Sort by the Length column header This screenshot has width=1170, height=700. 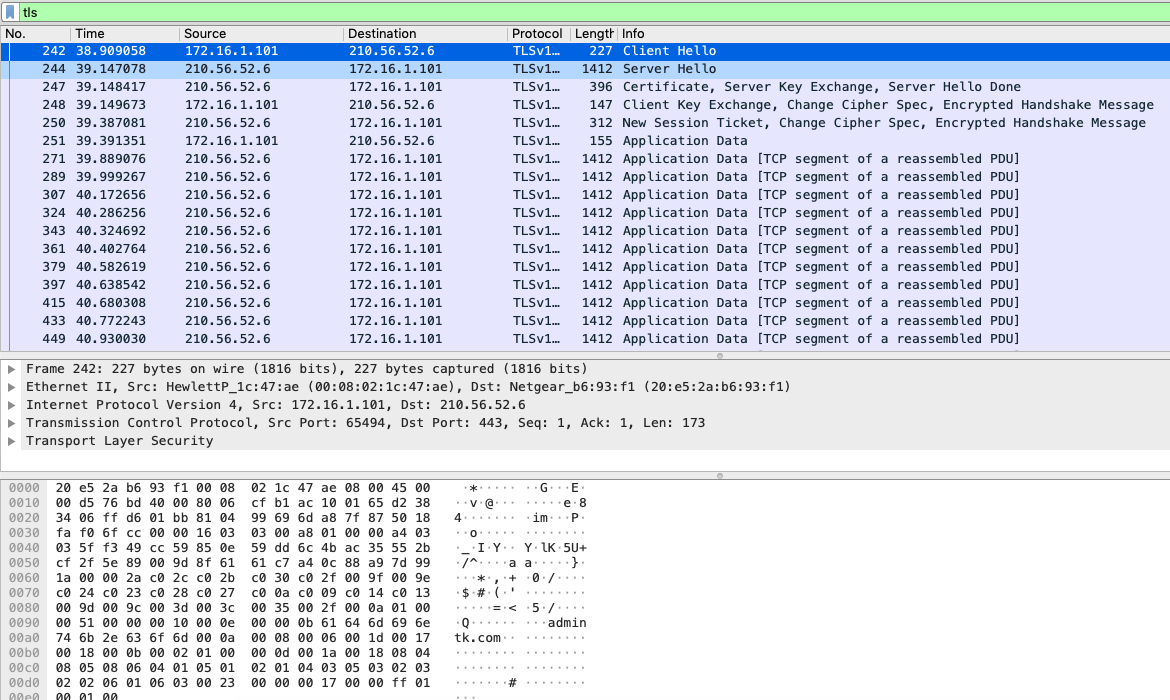coord(593,34)
